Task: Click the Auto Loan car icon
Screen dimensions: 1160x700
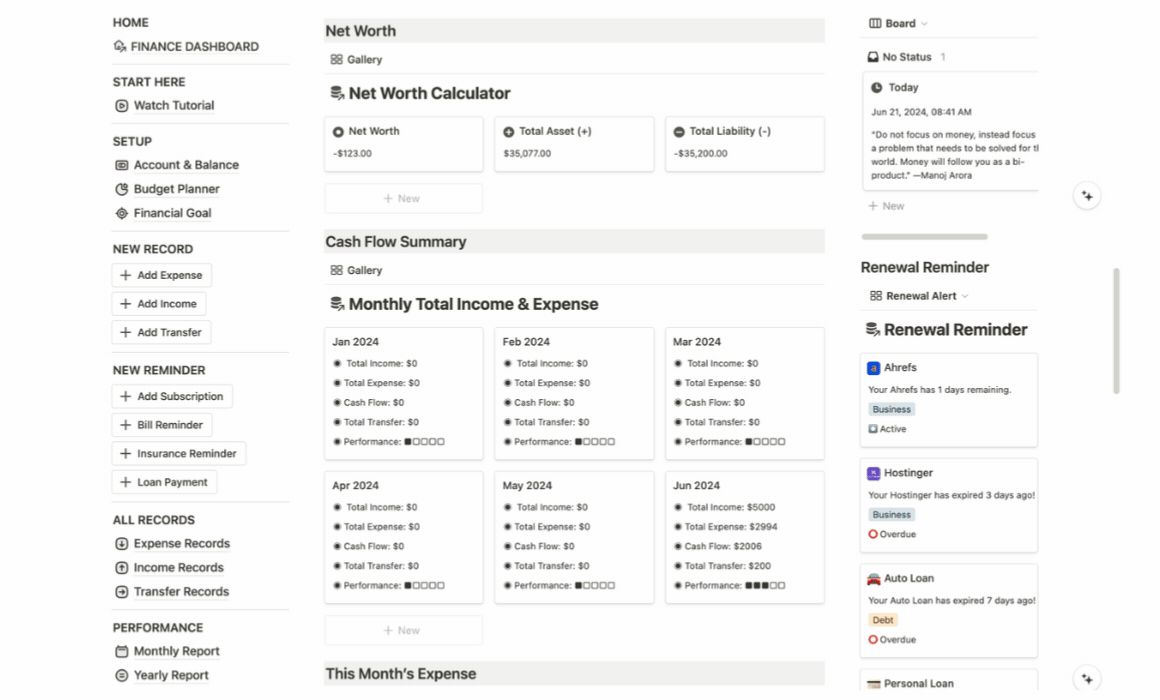Action: 873,578
